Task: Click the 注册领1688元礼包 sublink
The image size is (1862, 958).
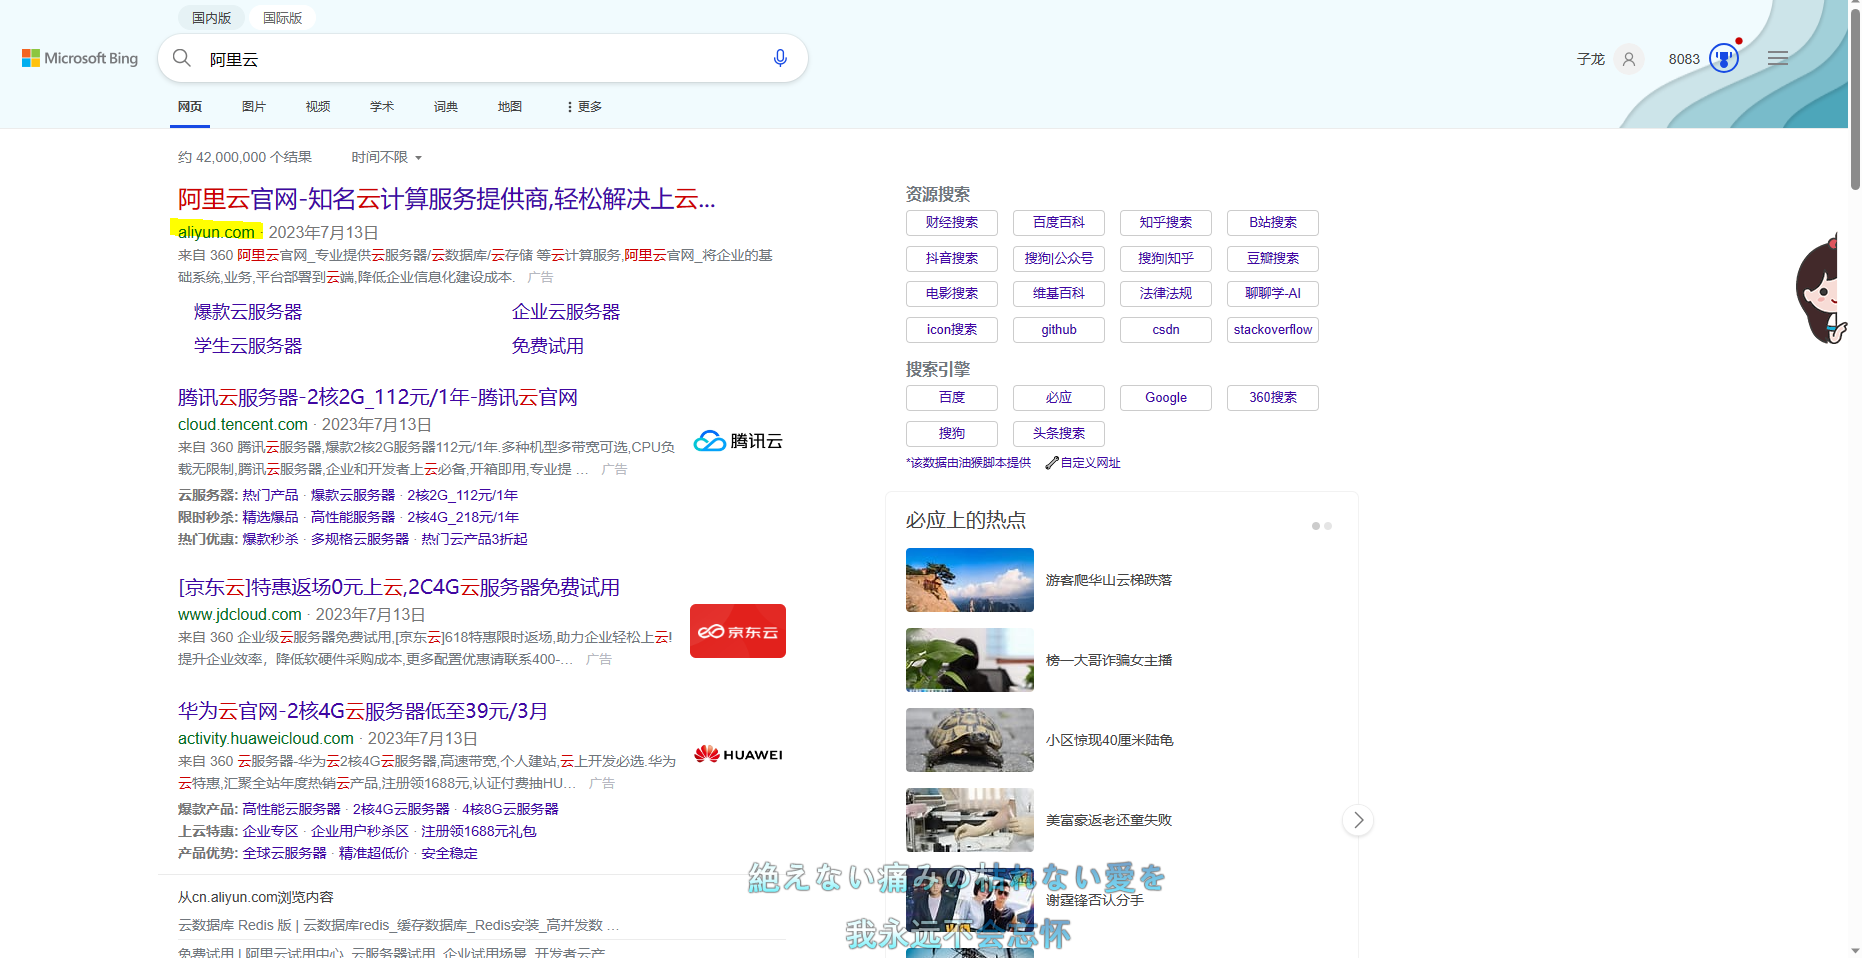Action: pyautogui.click(x=479, y=831)
